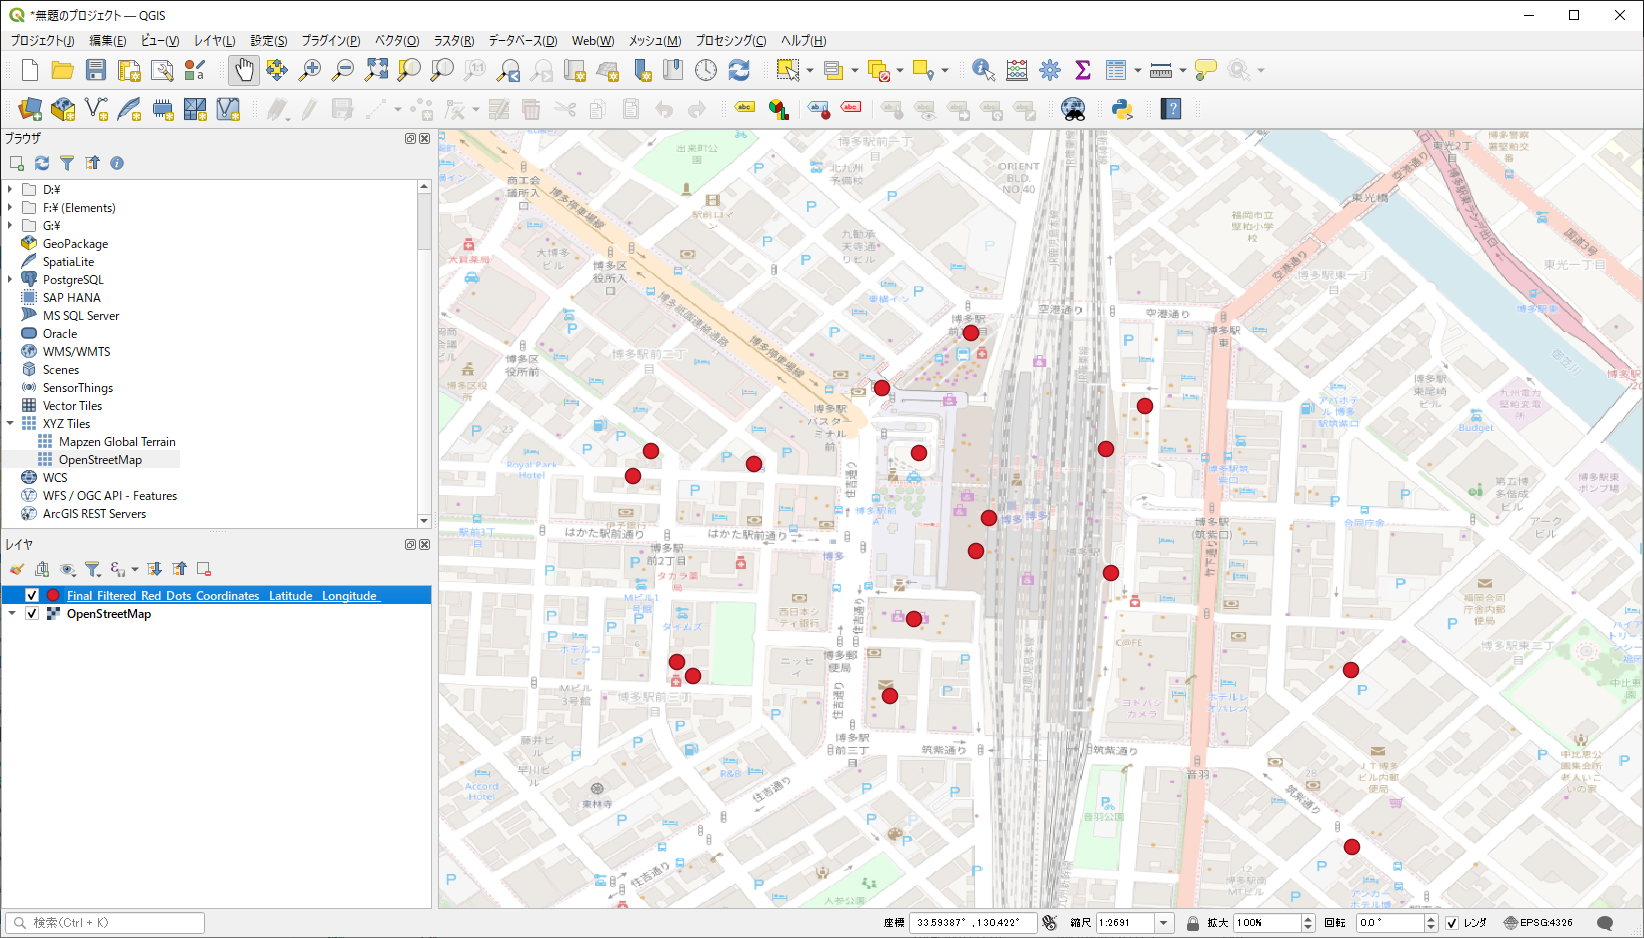This screenshot has height=938, width=1644.
Task: Toggle the OpenStreetMap layer visibility checkbox
Action: coord(32,613)
